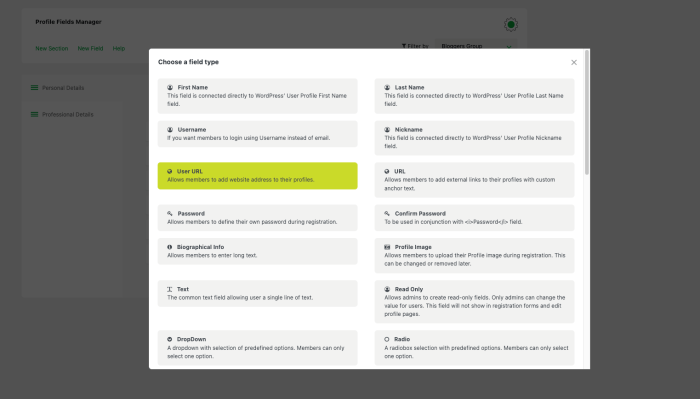Select the URL field with custom anchor text
The width and height of the screenshot is (700, 399).
coord(474,179)
